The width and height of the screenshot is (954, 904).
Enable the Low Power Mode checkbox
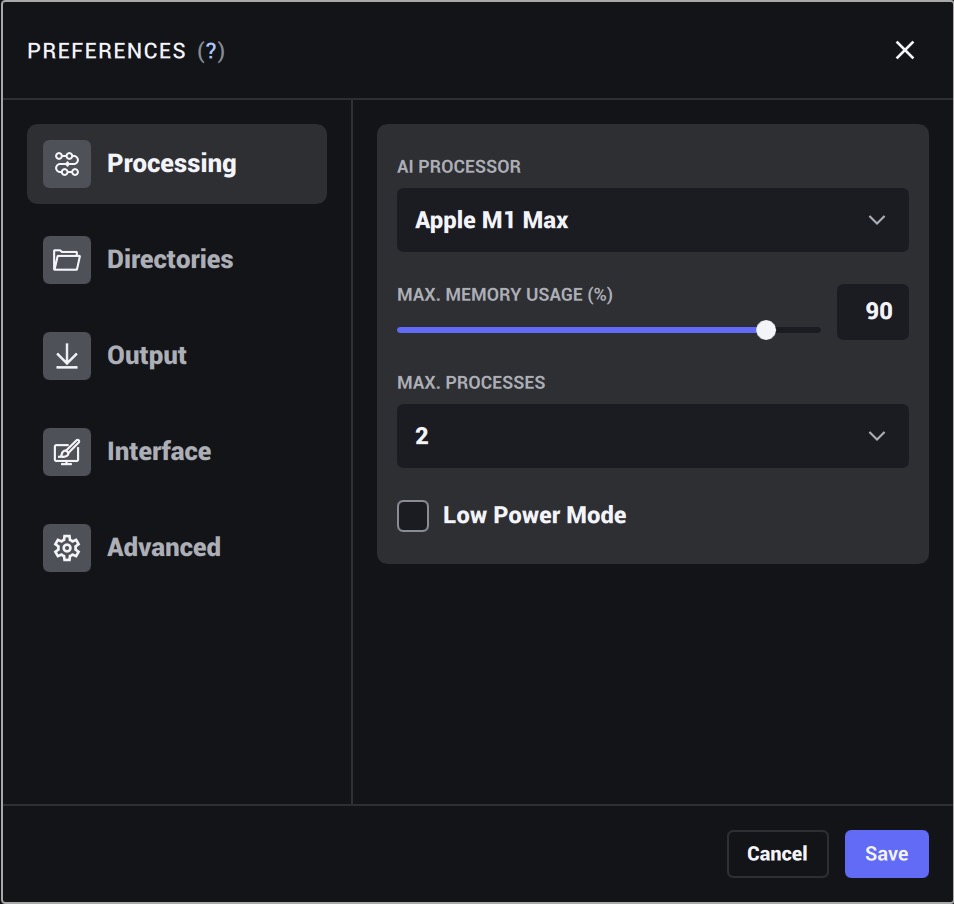pos(413,516)
